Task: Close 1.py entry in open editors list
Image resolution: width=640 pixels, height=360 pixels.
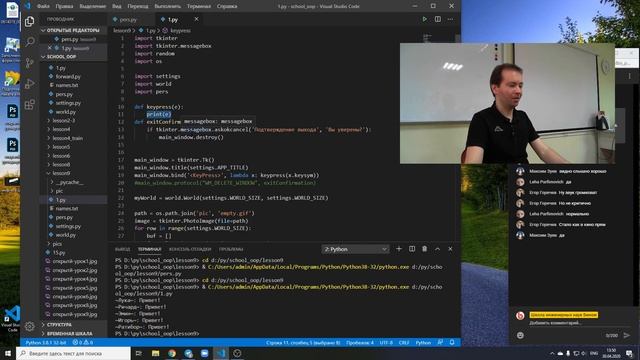Action: (x=50, y=48)
